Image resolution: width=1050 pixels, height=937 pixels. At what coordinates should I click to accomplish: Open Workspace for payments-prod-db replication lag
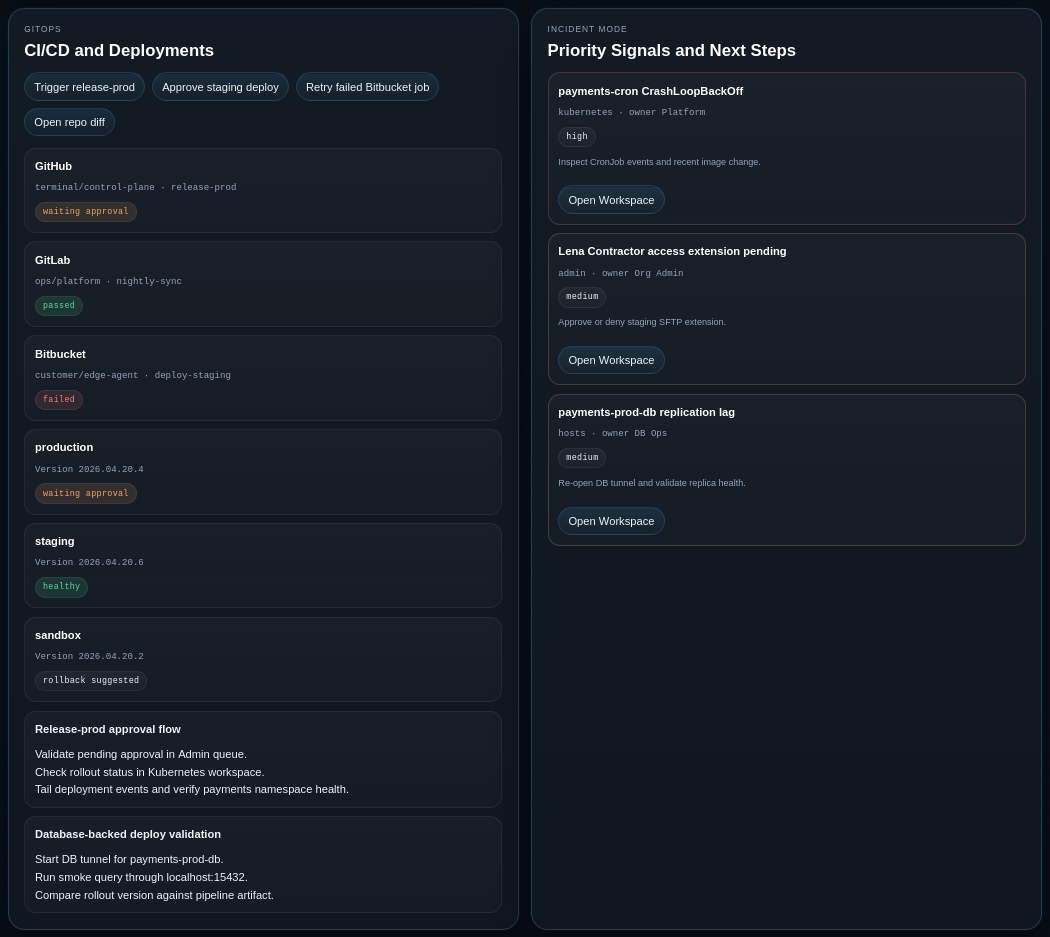pyautogui.click(x=611, y=521)
